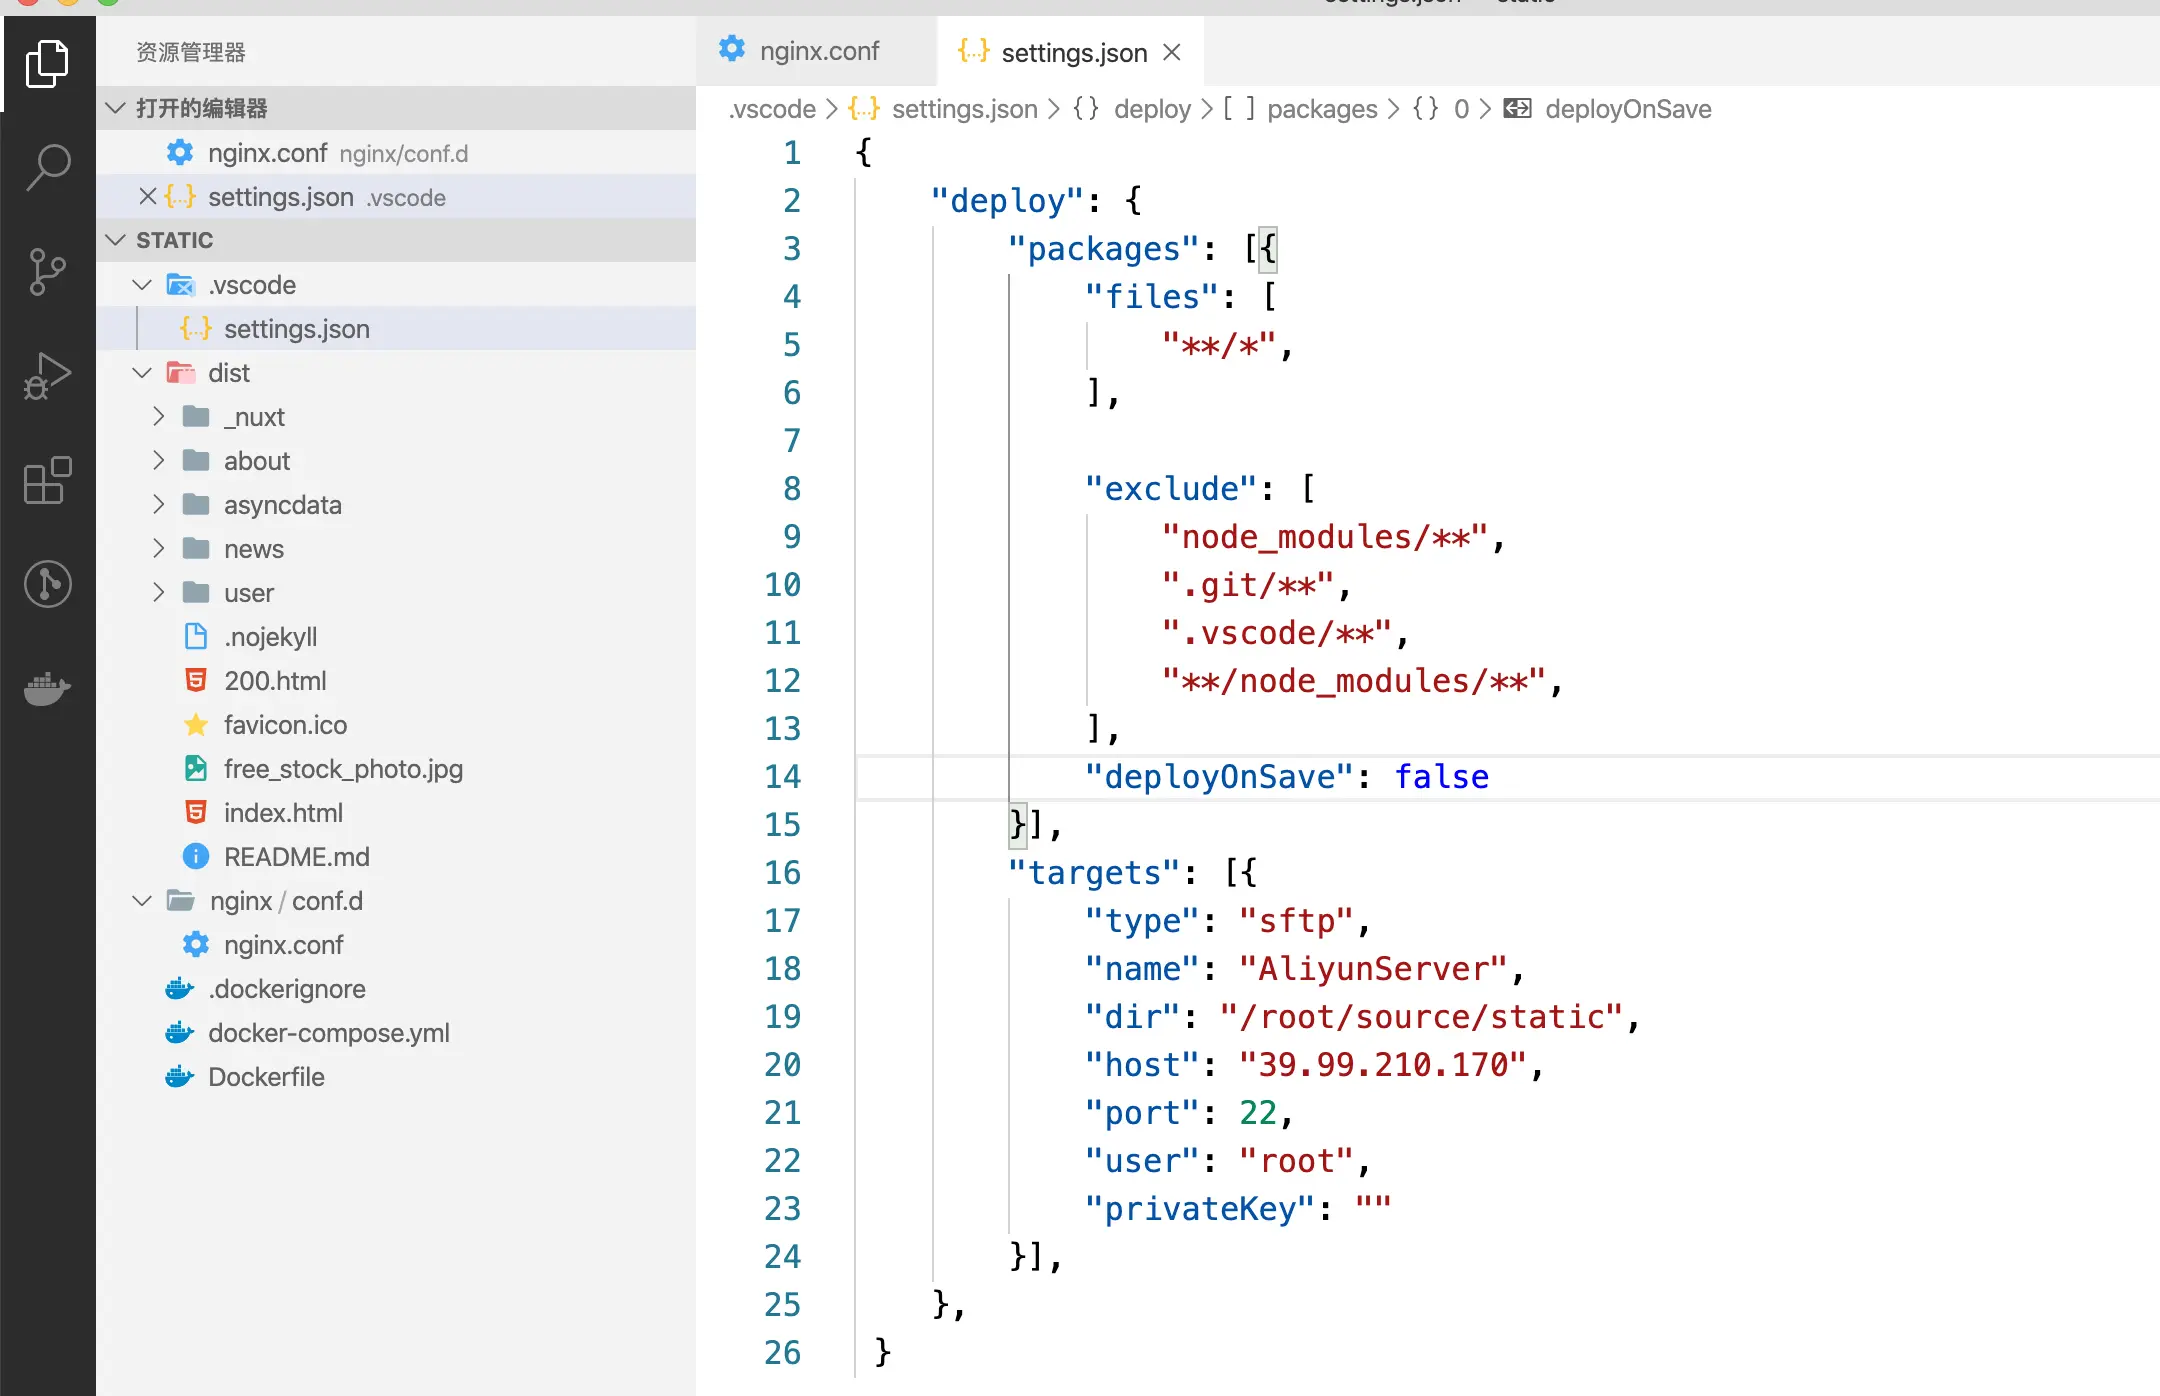2160x1396 pixels.
Task: Close the settings.json editor tab
Action: coord(1172,52)
